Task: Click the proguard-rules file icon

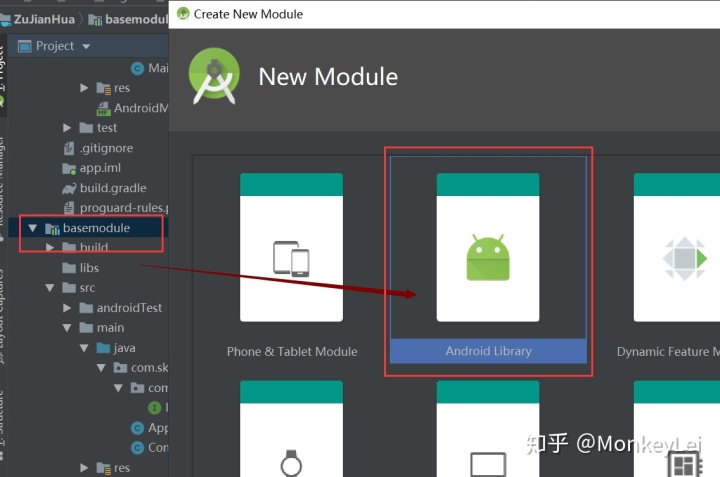Action: [x=68, y=208]
